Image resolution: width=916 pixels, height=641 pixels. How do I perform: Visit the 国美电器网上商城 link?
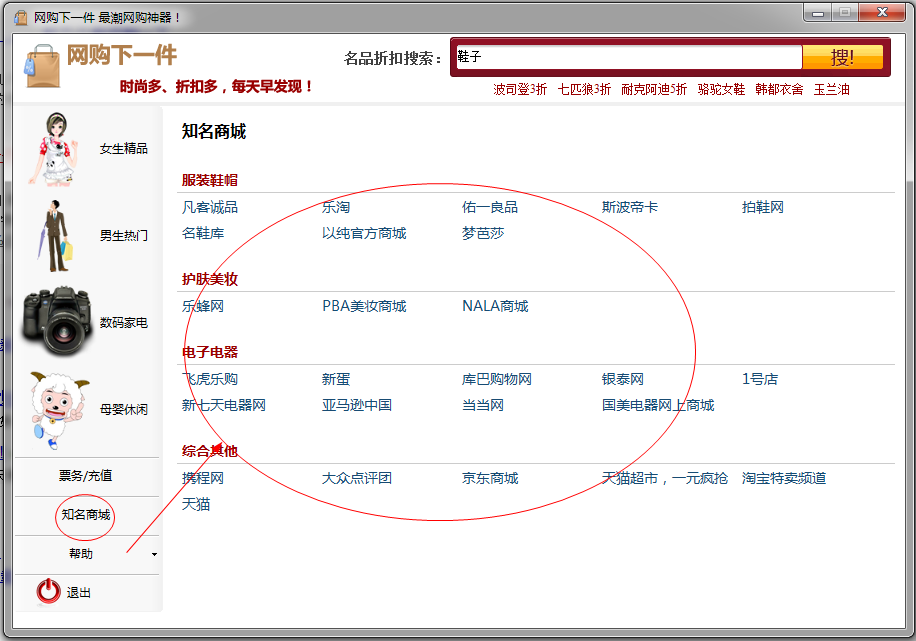658,405
